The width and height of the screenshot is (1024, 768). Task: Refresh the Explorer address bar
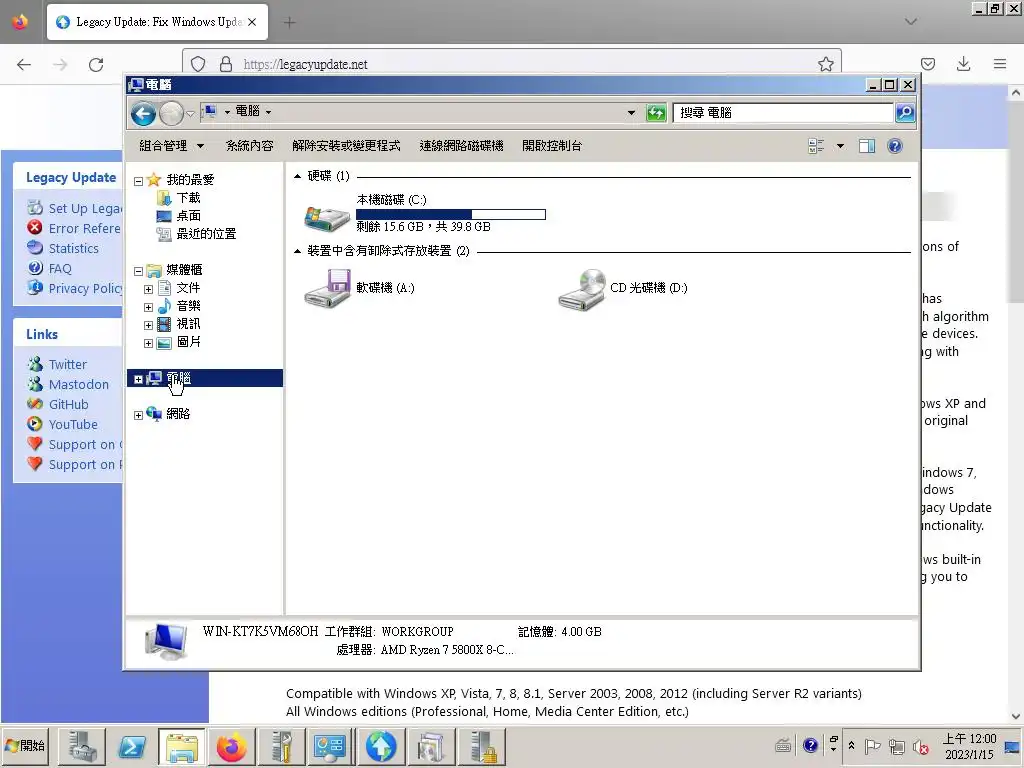coord(656,113)
